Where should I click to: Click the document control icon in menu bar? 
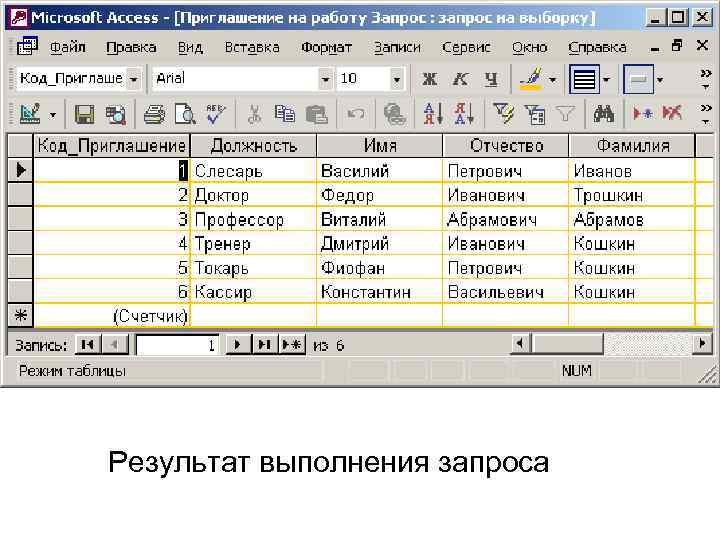click(x=27, y=46)
